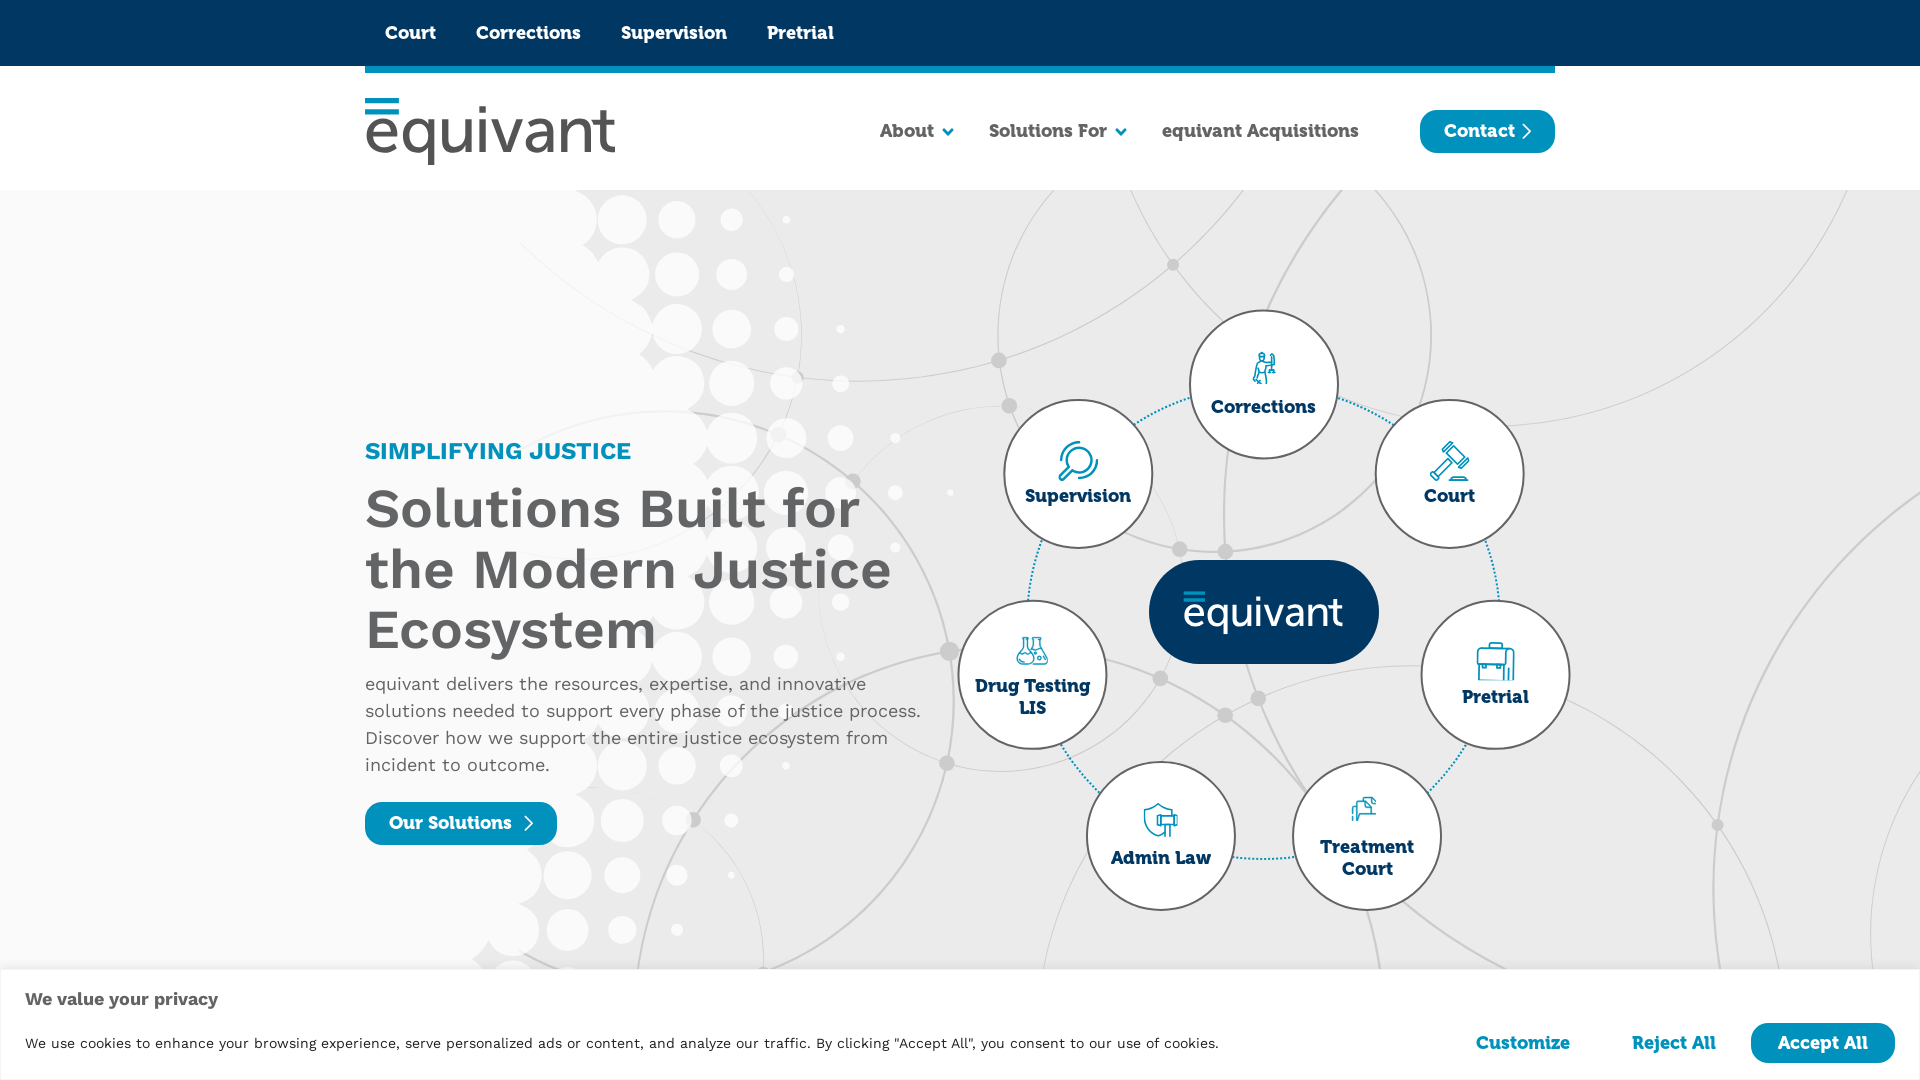Click the equivant logo in header
This screenshot has width=1920, height=1080.
(x=490, y=131)
